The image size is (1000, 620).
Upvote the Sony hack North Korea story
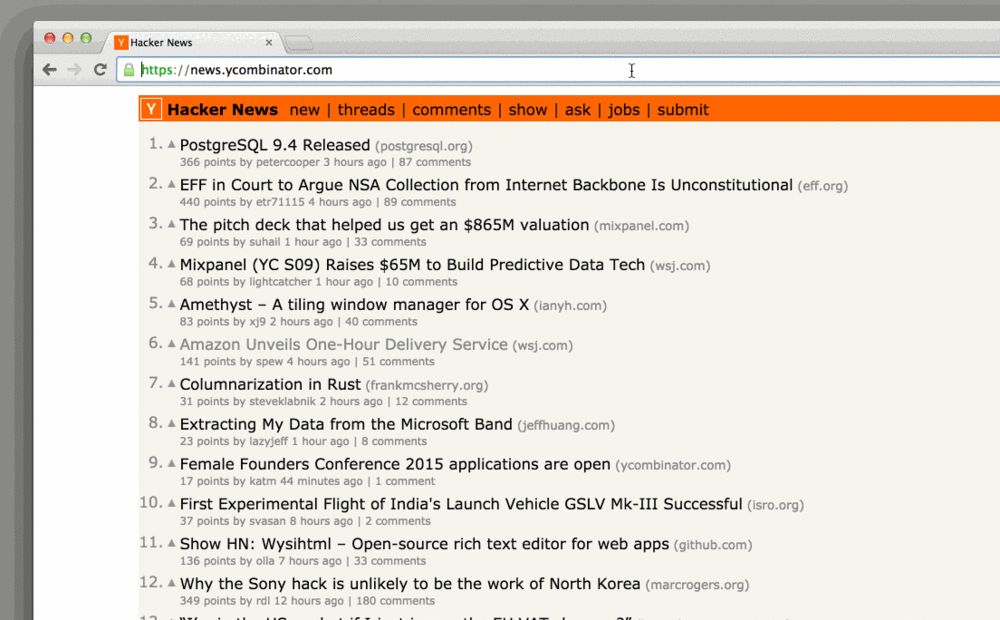tap(171, 583)
